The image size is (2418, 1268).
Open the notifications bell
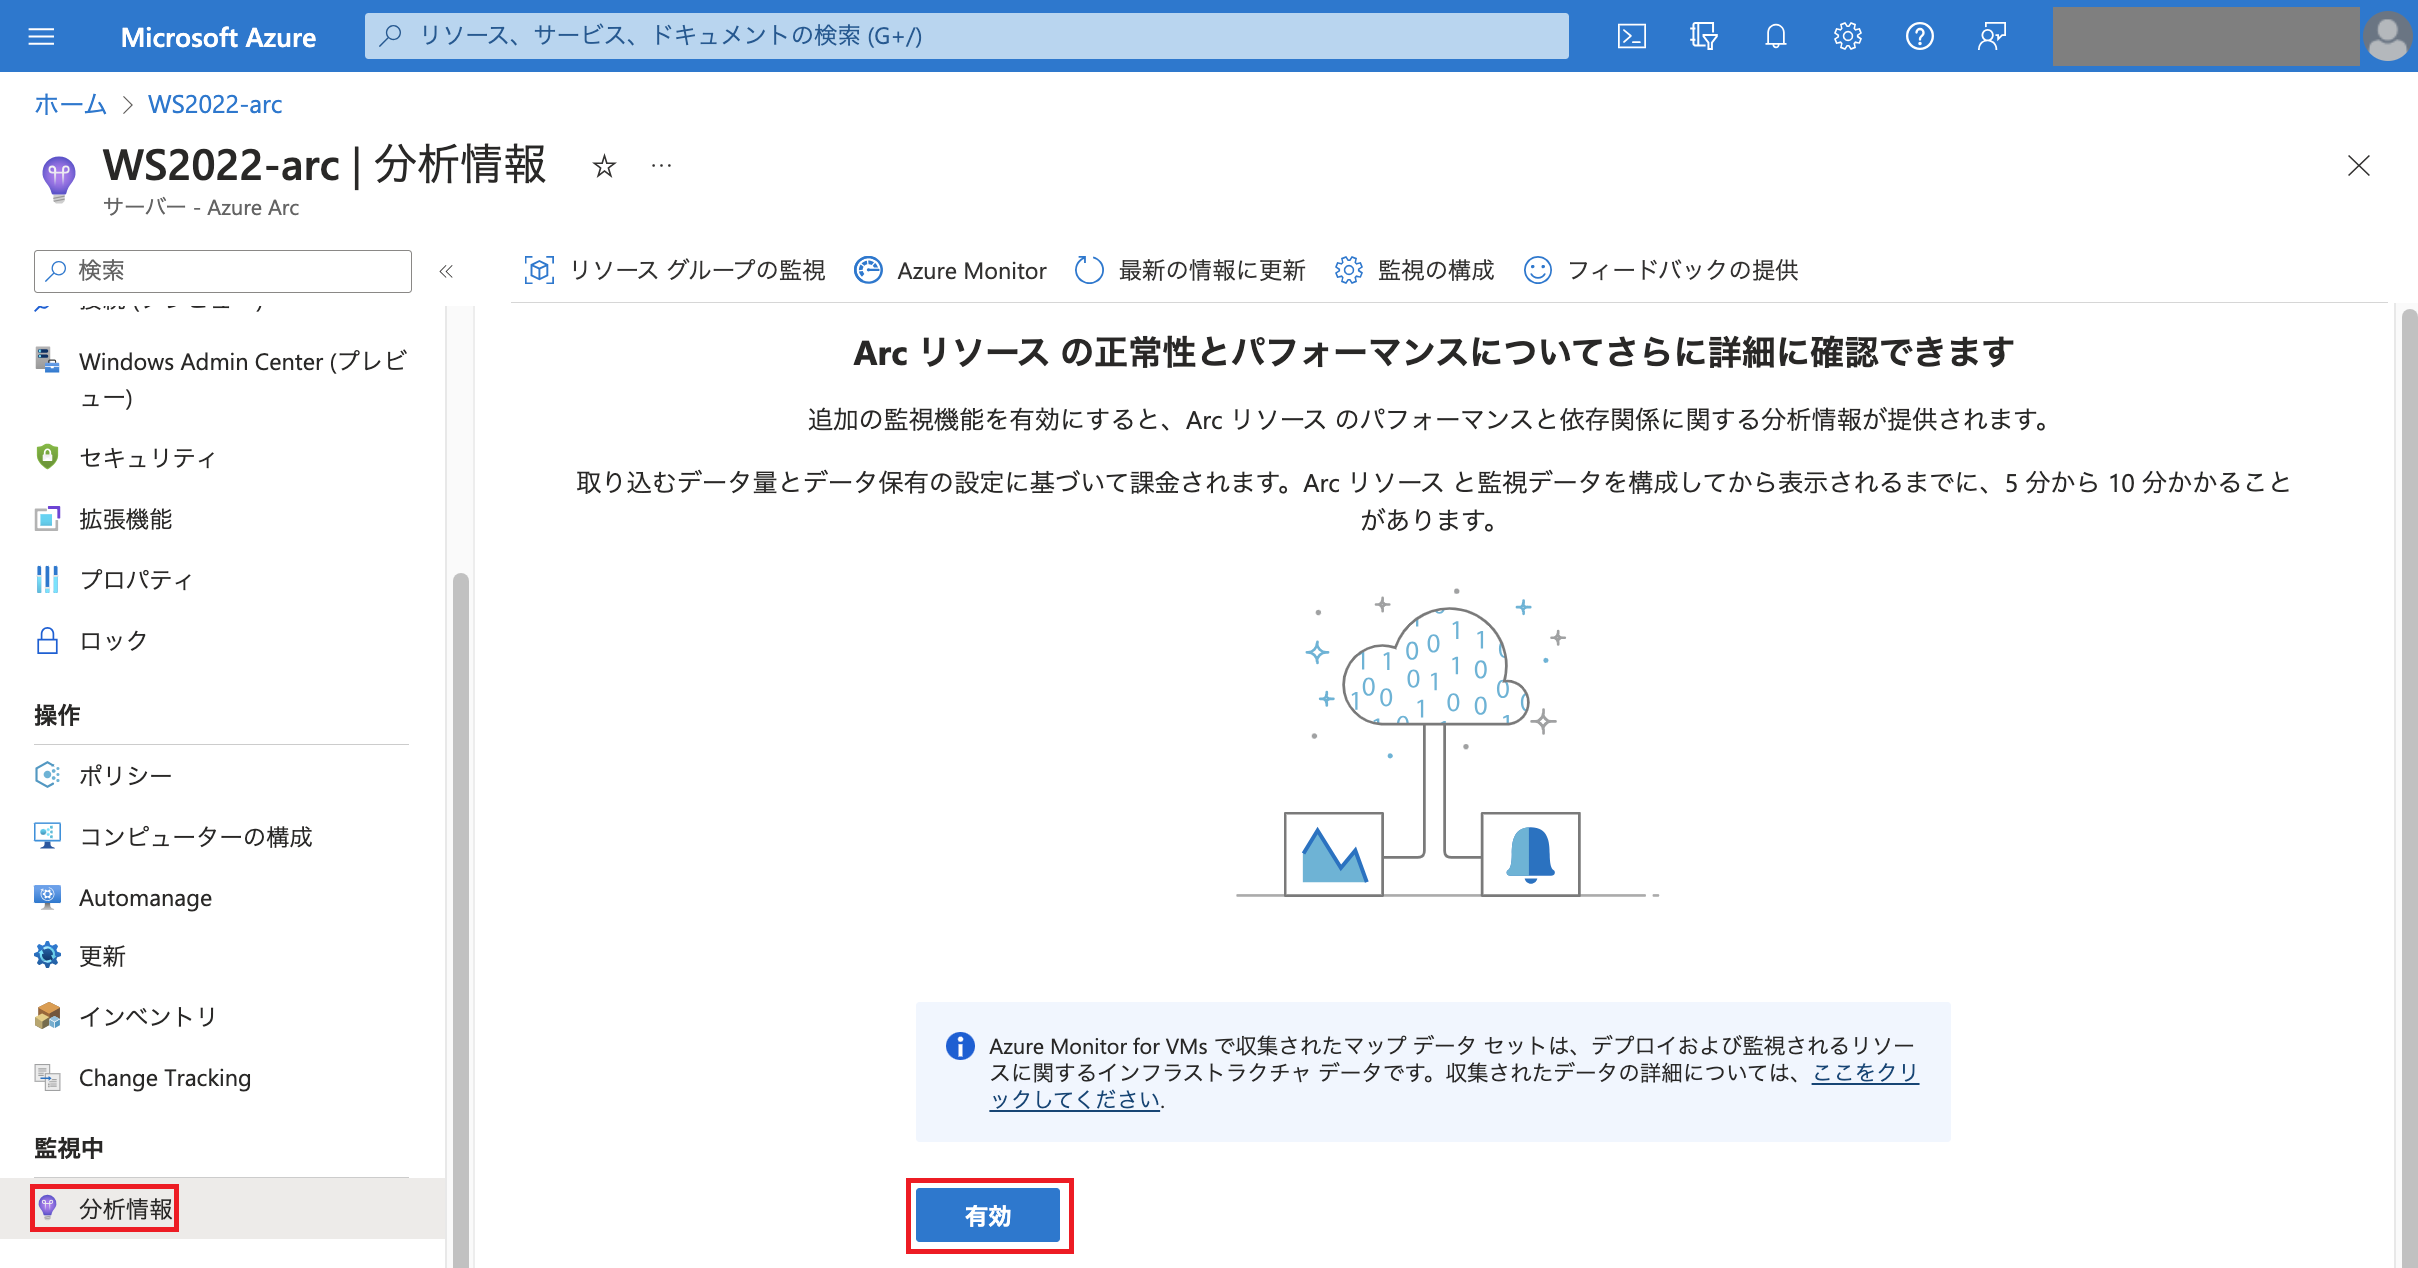(x=1775, y=37)
